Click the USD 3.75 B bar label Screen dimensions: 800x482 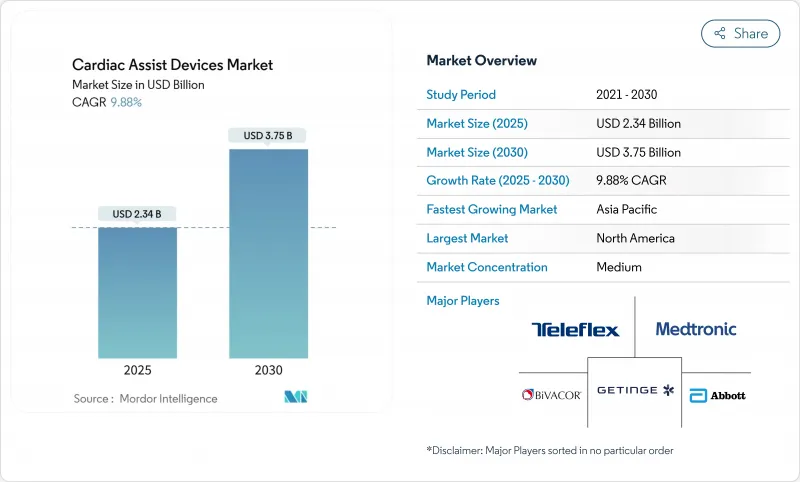tap(268, 135)
